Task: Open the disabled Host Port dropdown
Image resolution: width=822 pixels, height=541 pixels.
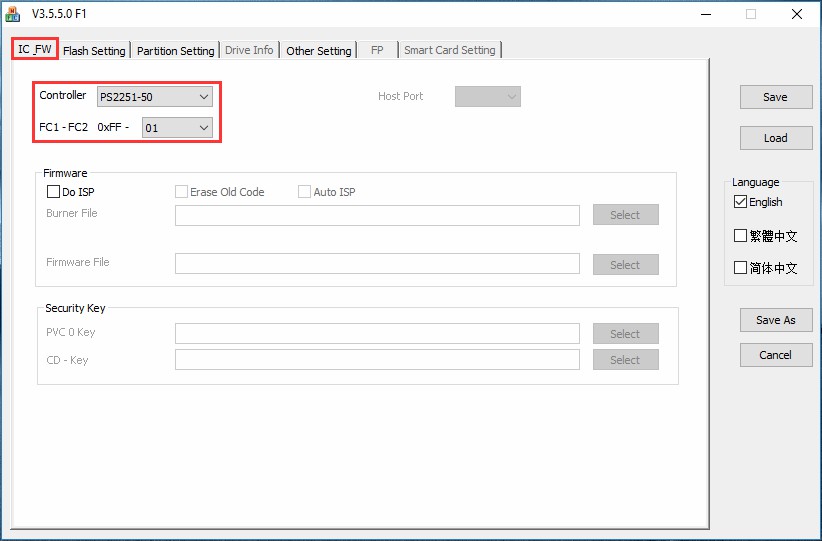Action: [488, 96]
